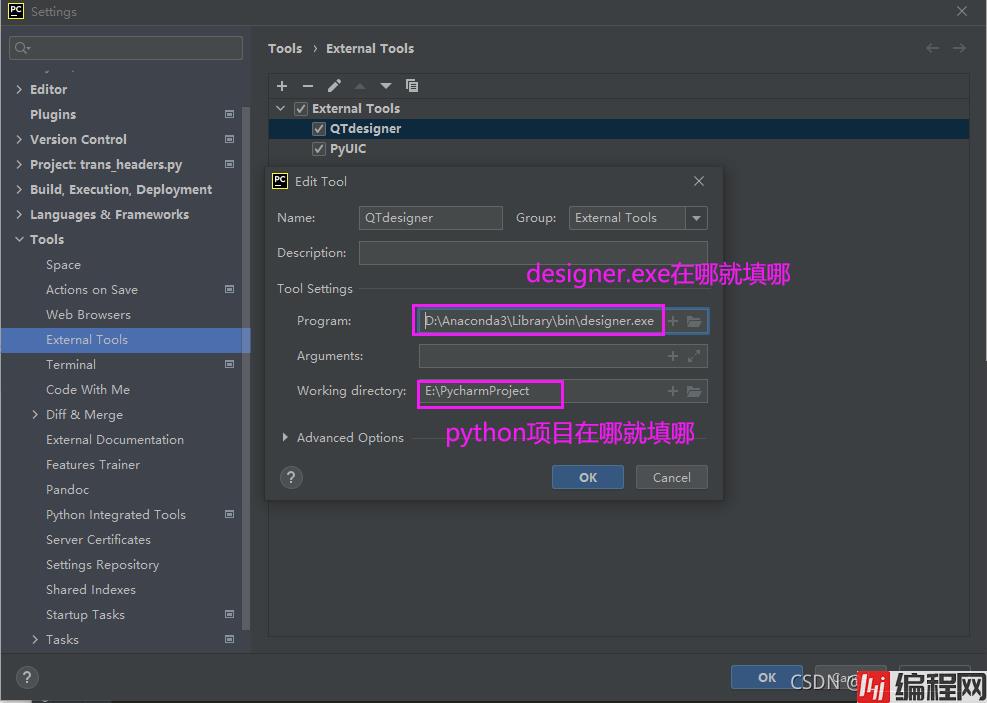Click the help question mark in Edit Tool dialog
Image resolution: width=987 pixels, height=703 pixels.
click(291, 477)
